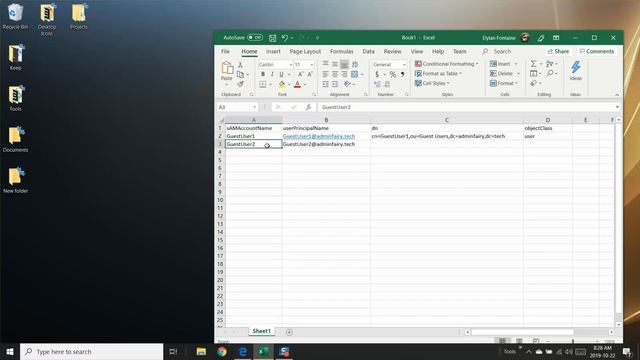Toggle Middle Align

[x=335, y=64]
